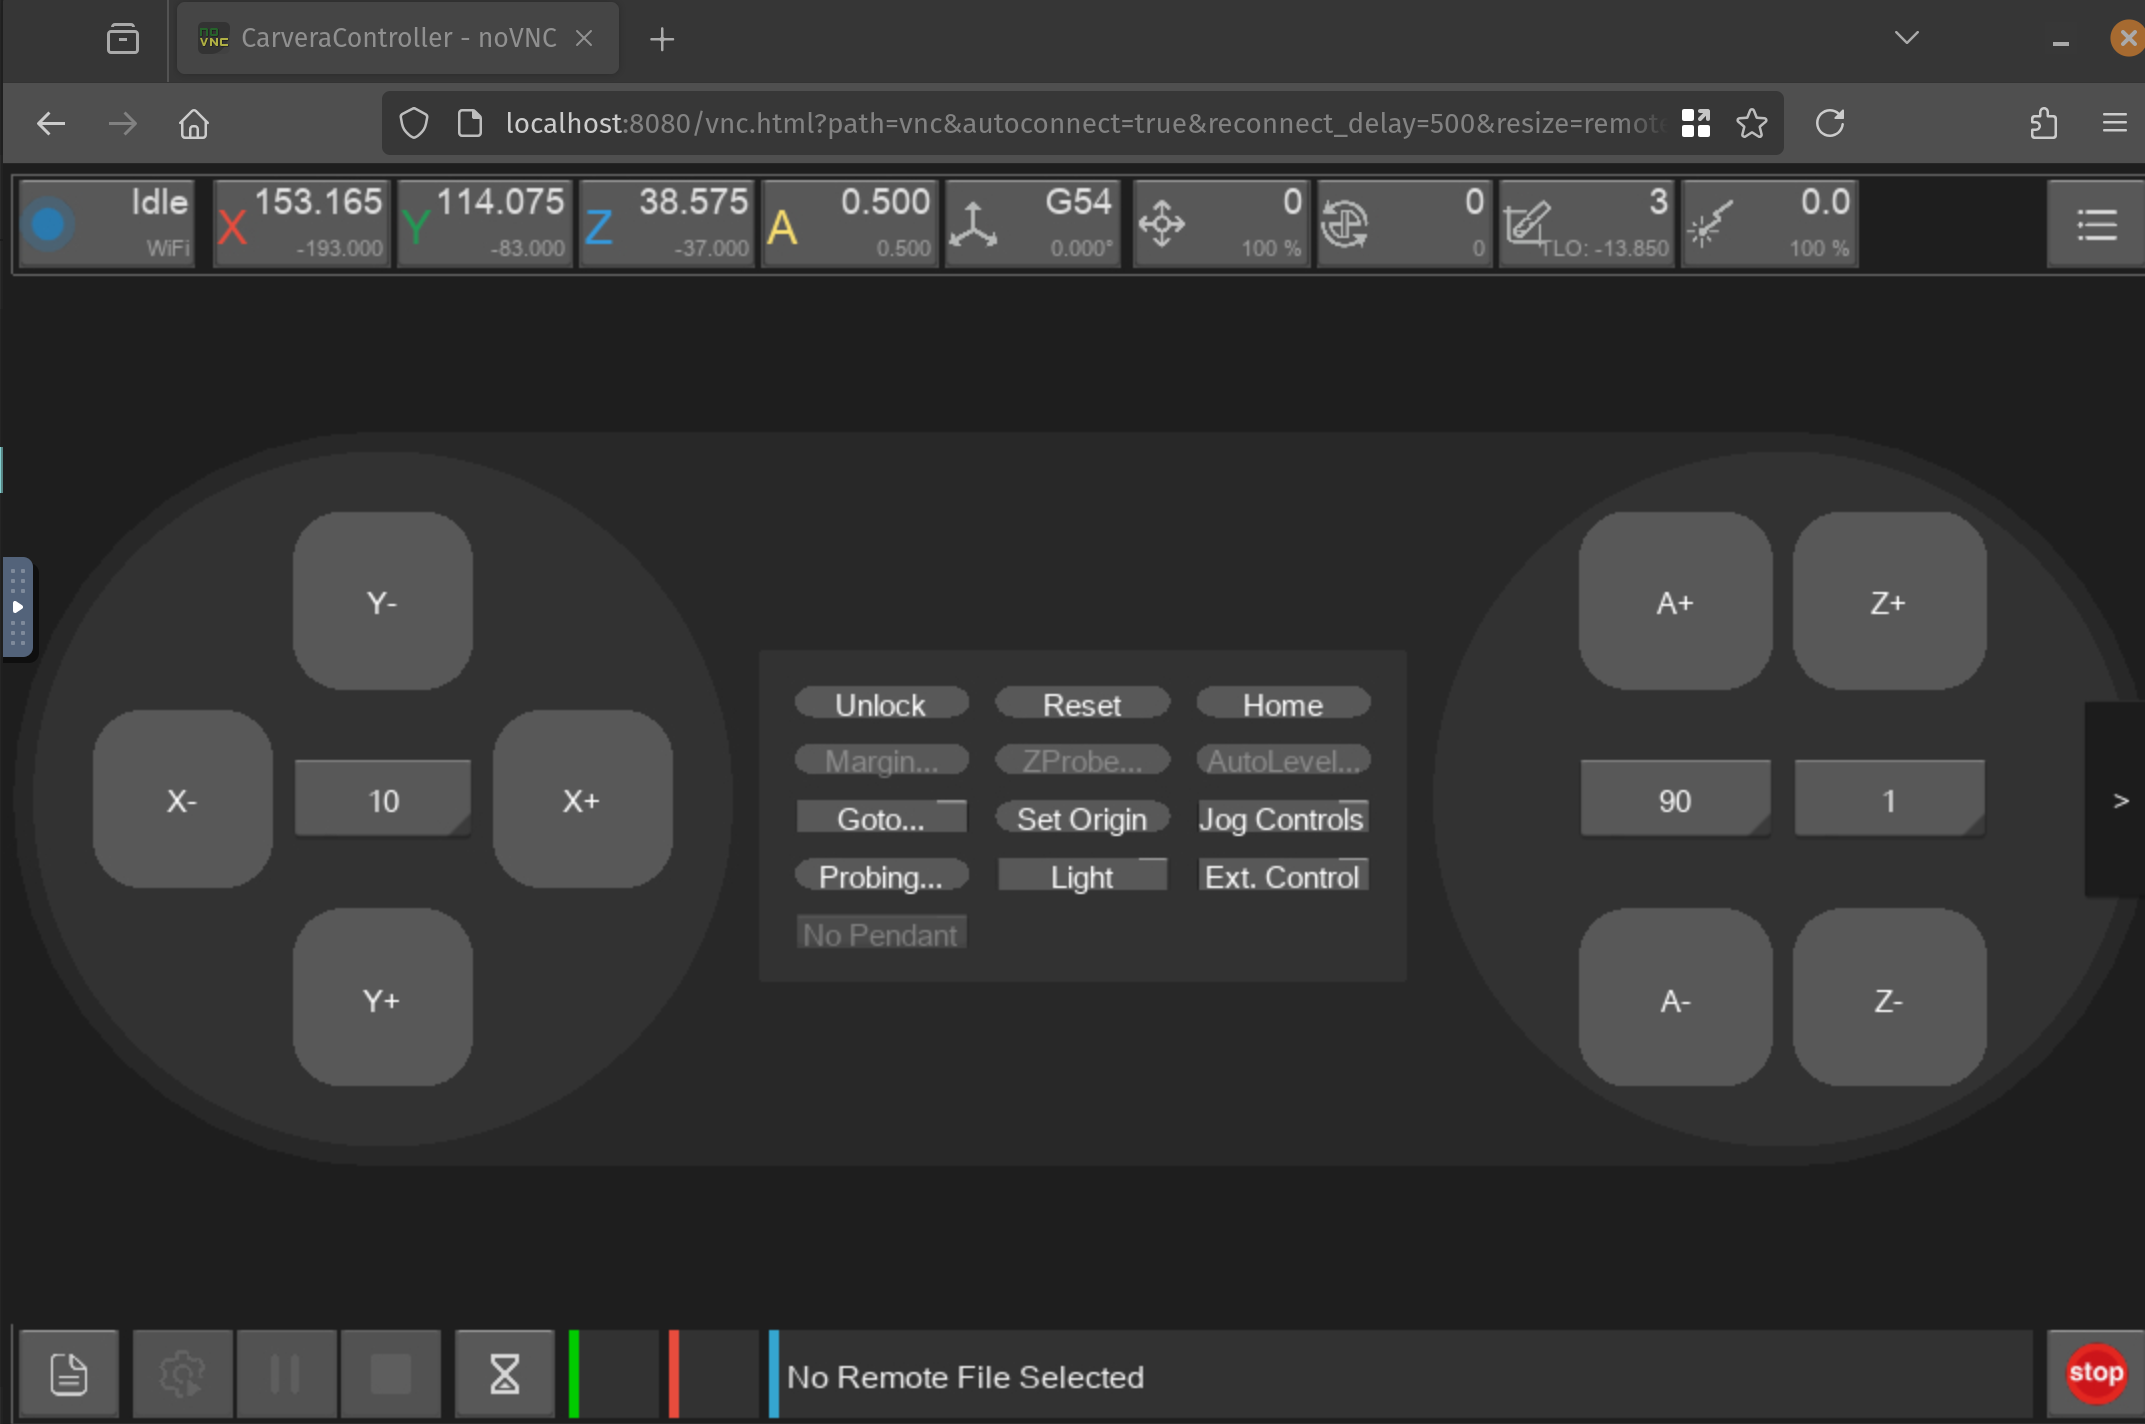Click the G54 coordinate system panel
This screenshot has width=2145, height=1424.
[1032, 224]
